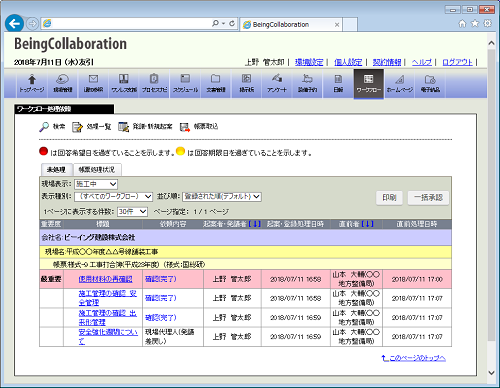The image size is (500, 388).
Task: Click the 一括承認 bulk approve button
Action: point(428,198)
